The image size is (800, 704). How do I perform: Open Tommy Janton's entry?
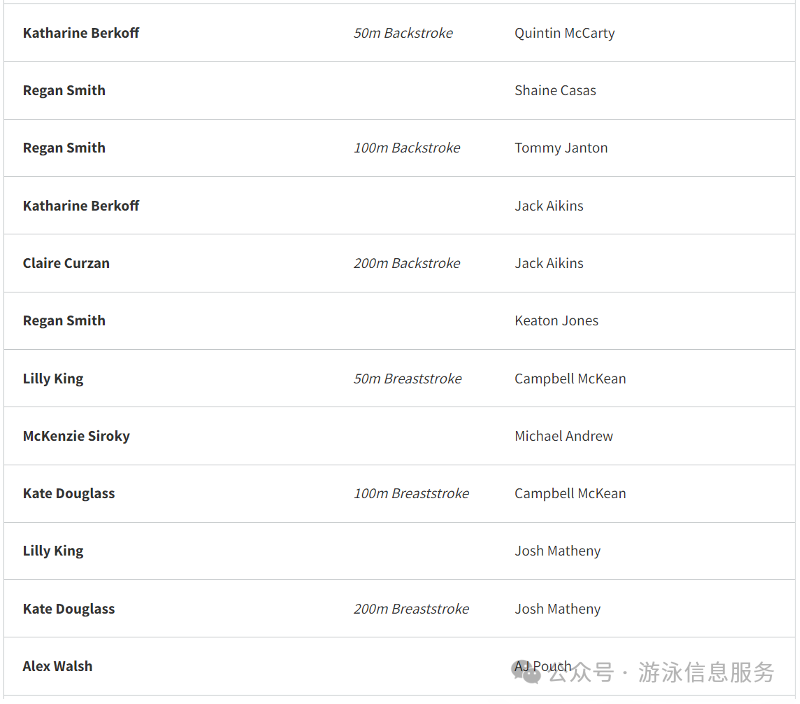(561, 148)
